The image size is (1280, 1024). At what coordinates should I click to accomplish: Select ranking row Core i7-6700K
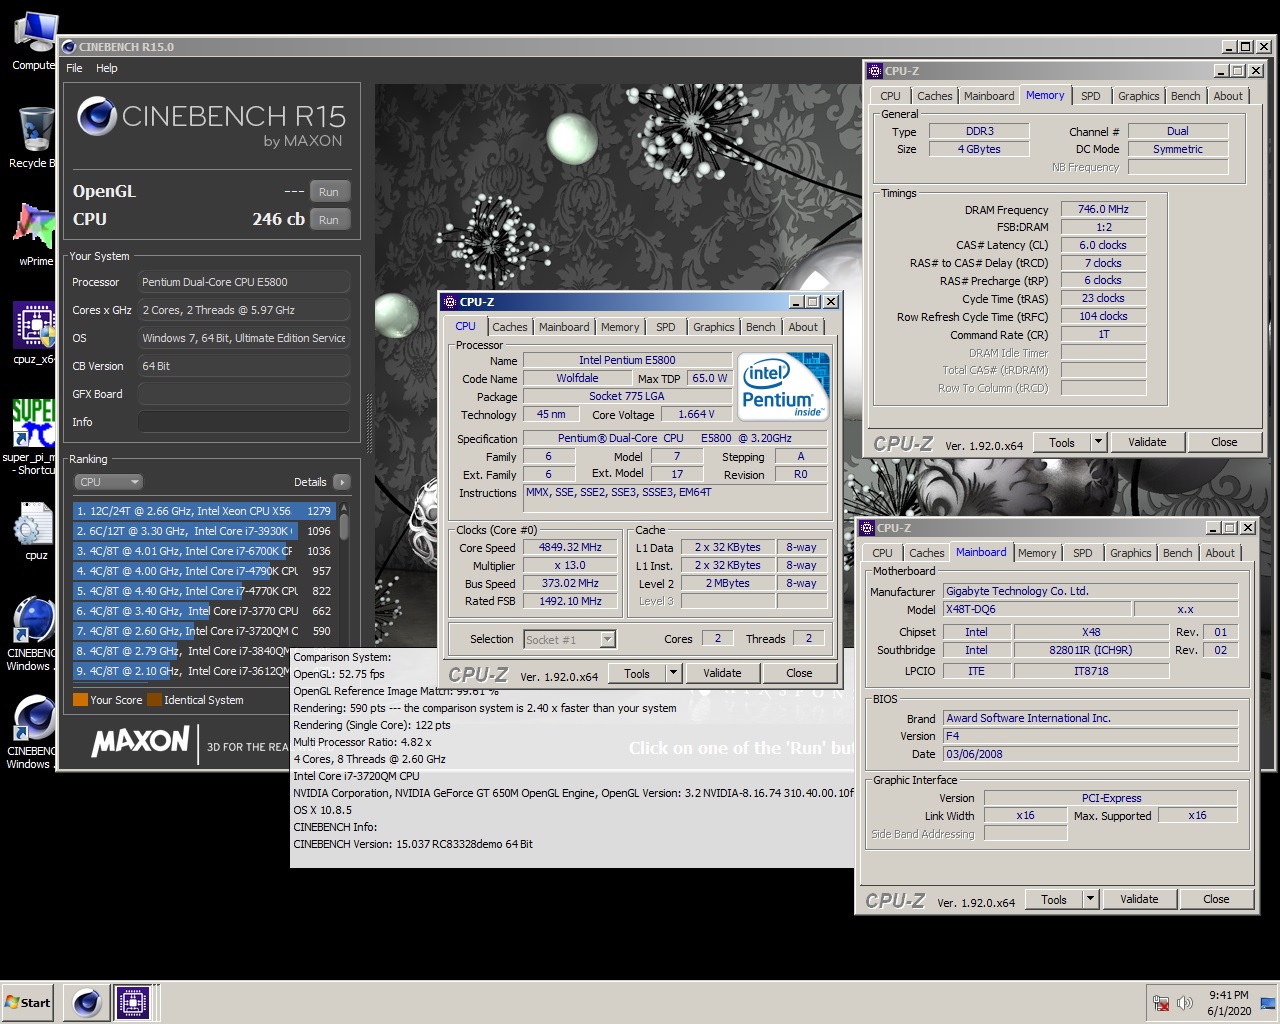[204, 551]
